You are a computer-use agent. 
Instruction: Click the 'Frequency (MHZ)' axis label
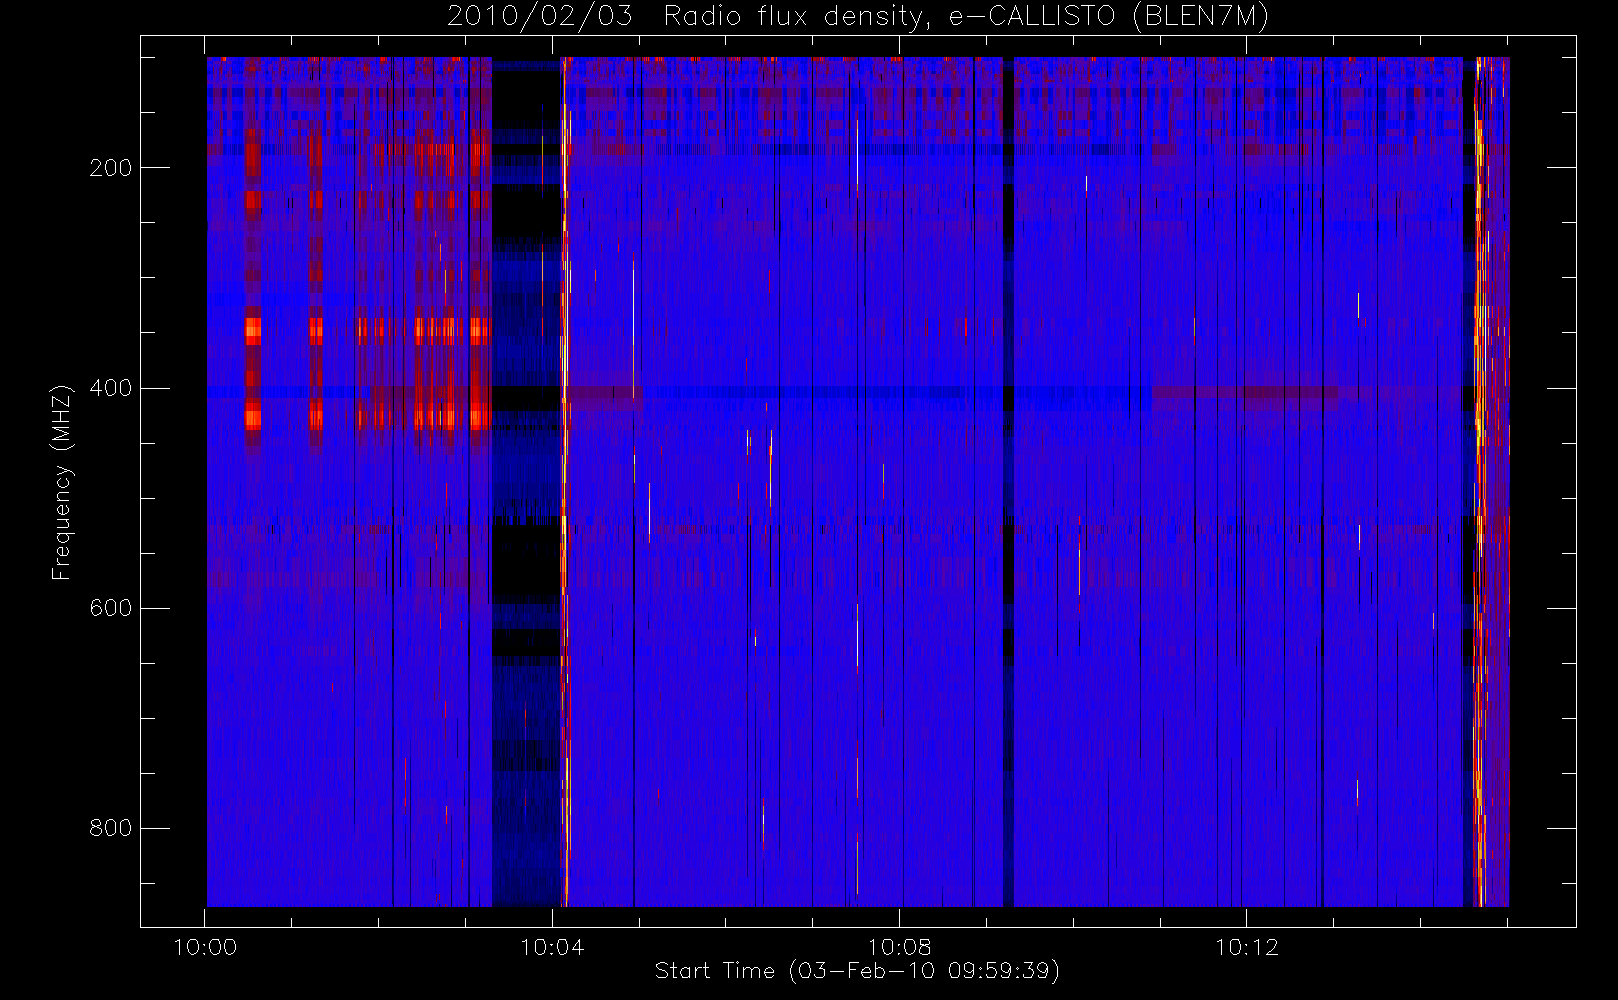[62, 482]
